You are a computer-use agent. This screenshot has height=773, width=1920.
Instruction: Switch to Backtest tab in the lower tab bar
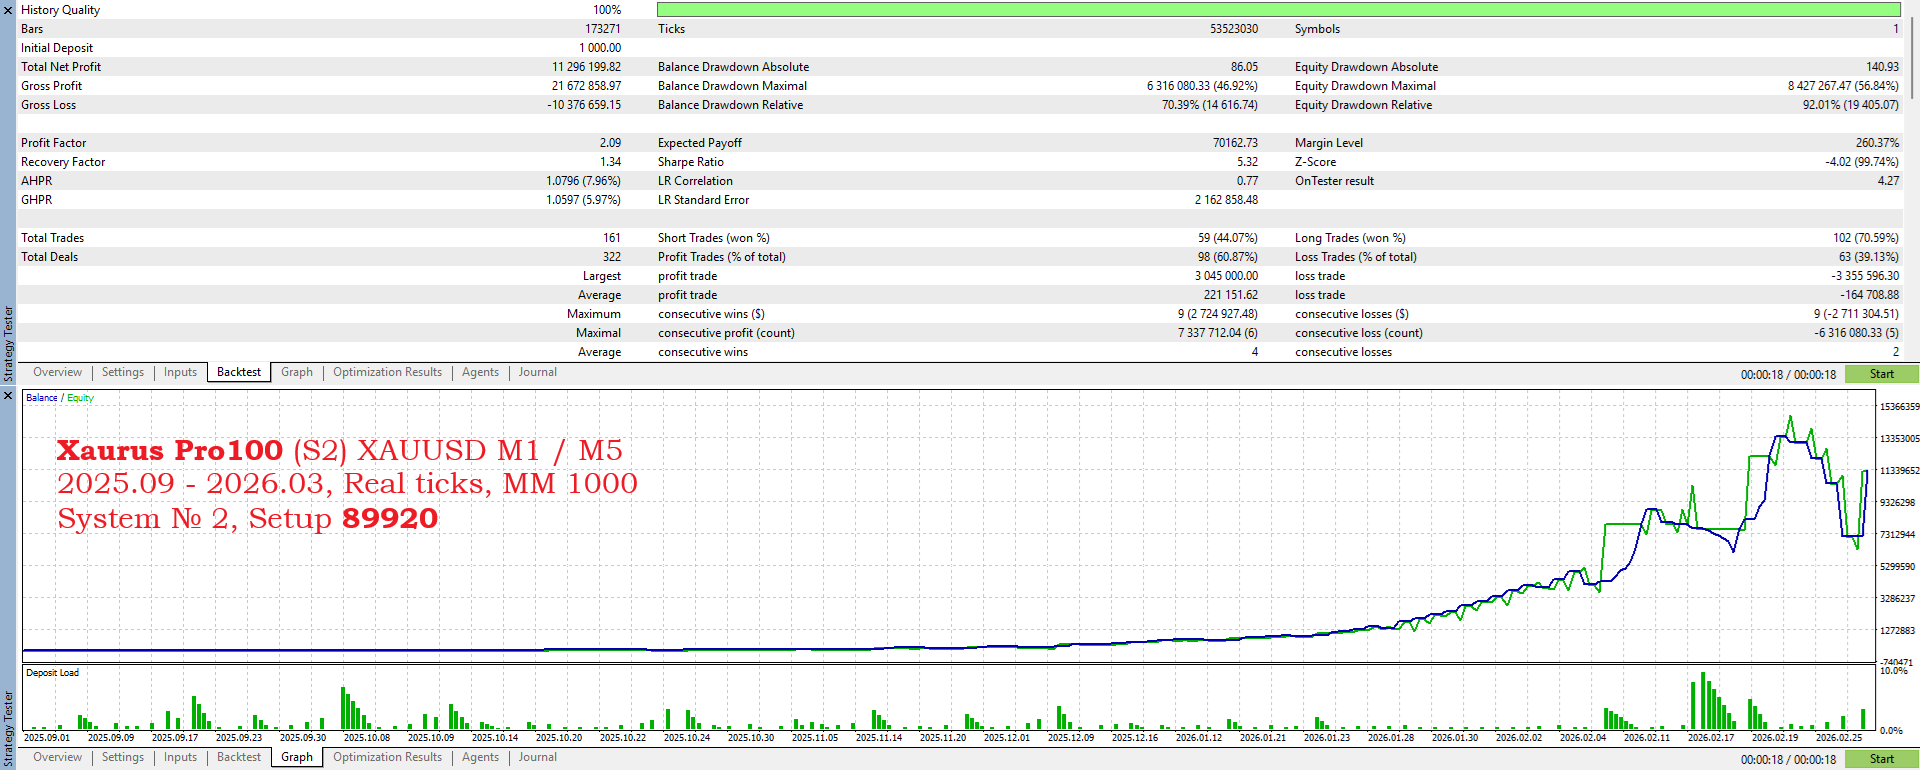[239, 757]
